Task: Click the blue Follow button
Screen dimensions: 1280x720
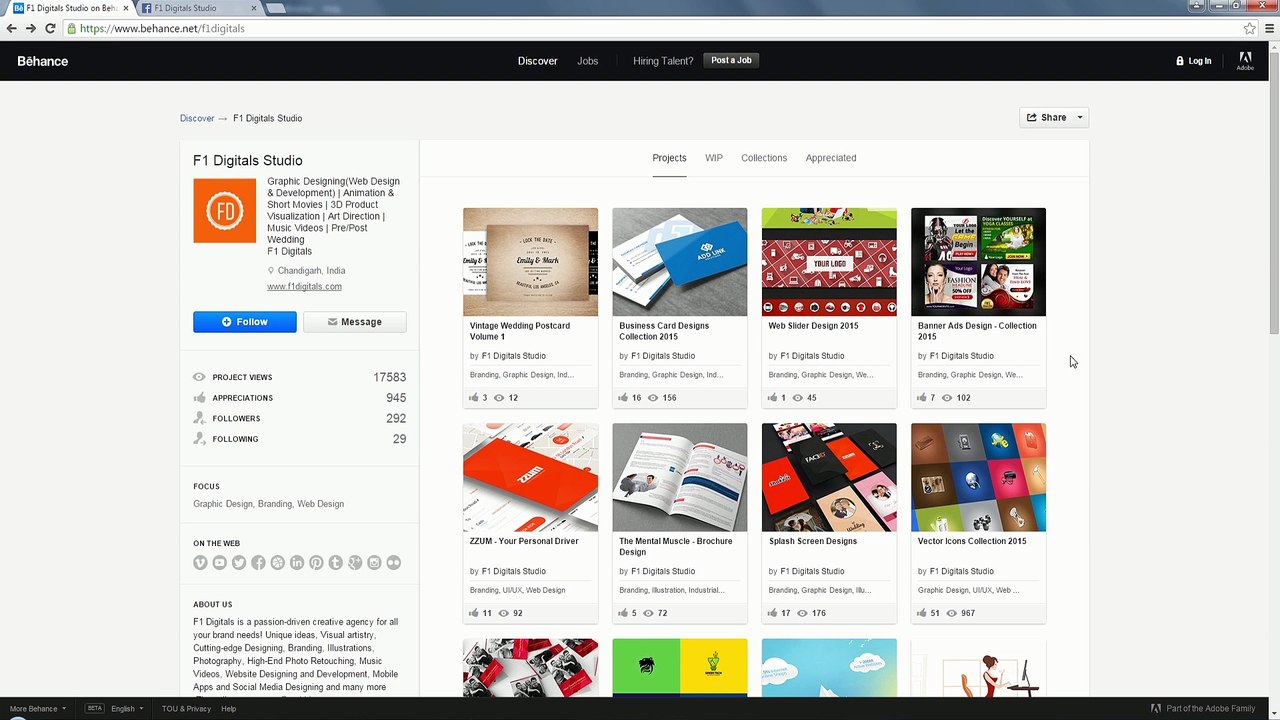Action: tap(245, 322)
